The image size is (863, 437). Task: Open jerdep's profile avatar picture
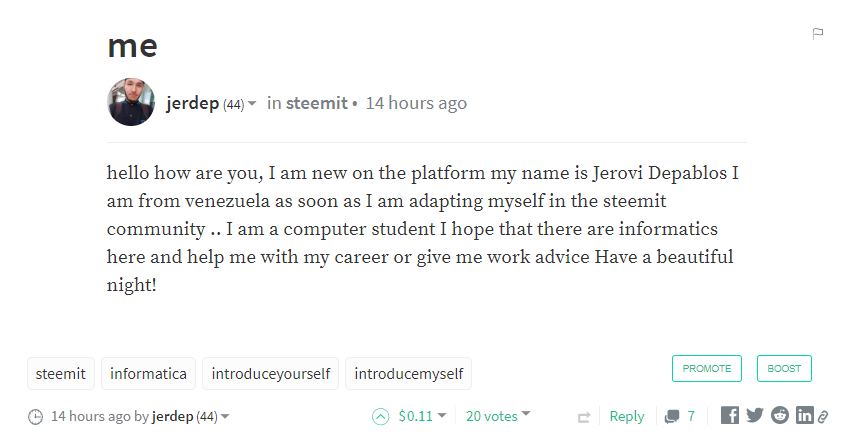[x=131, y=102]
